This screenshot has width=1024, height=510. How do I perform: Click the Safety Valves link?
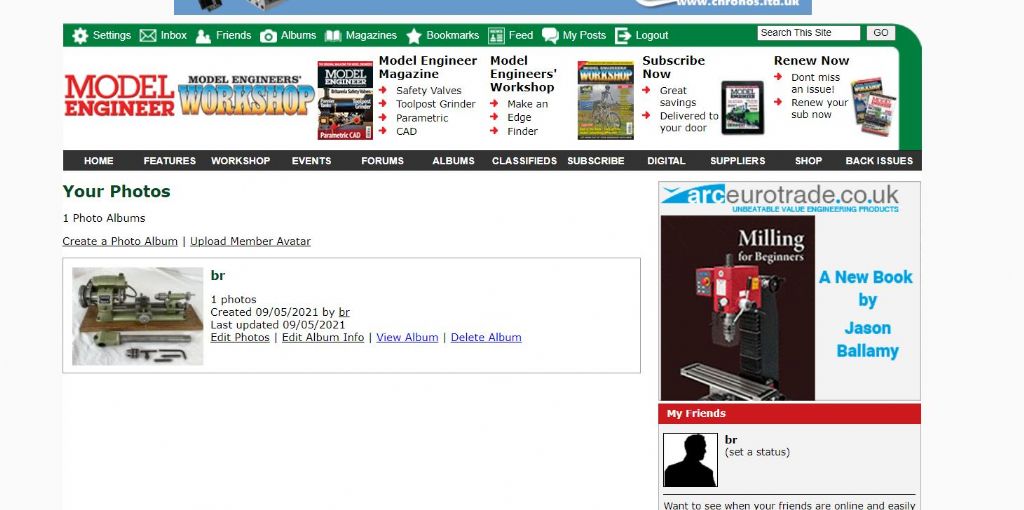pos(428,91)
